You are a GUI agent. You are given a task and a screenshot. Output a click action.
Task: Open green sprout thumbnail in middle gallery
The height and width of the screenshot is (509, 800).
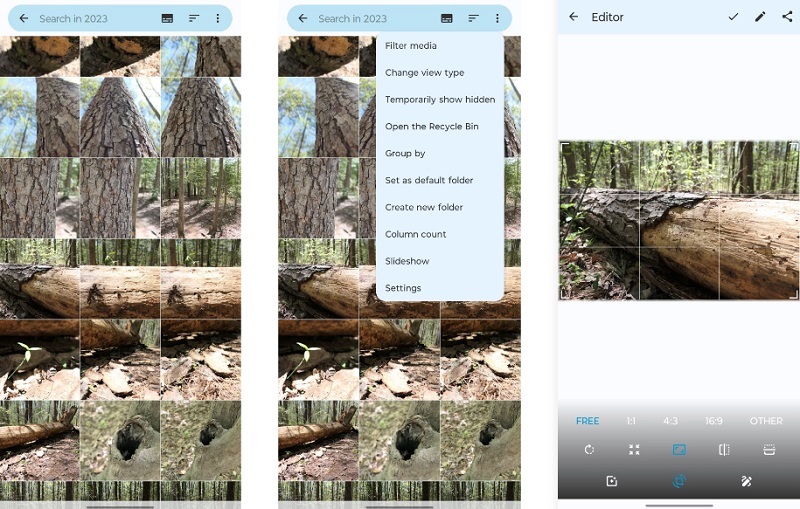coord(318,360)
